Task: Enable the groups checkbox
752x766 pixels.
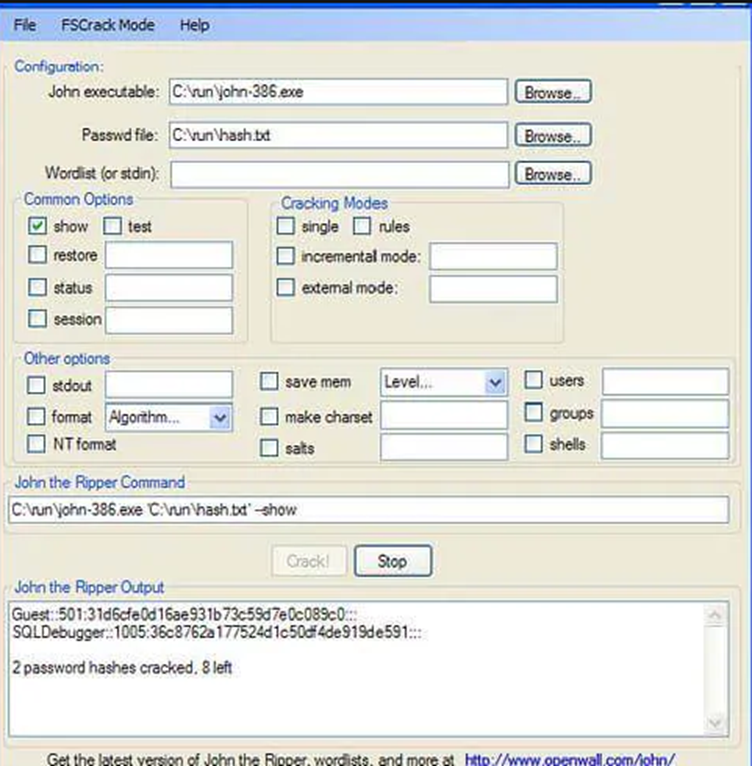Action: (x=534, y=412)
